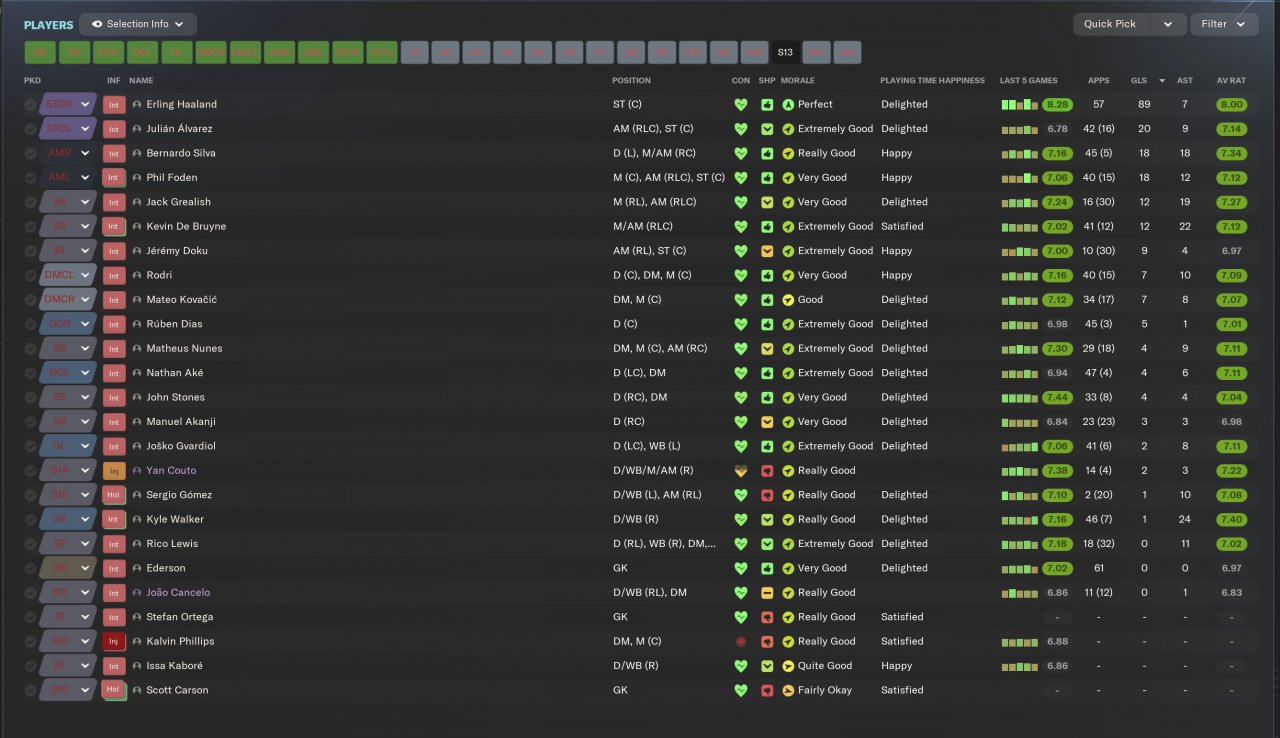This screenshot has width=1280, height=738.
Task: Expand the Quick Pick arrow menu
Action: pos(1168,24)
